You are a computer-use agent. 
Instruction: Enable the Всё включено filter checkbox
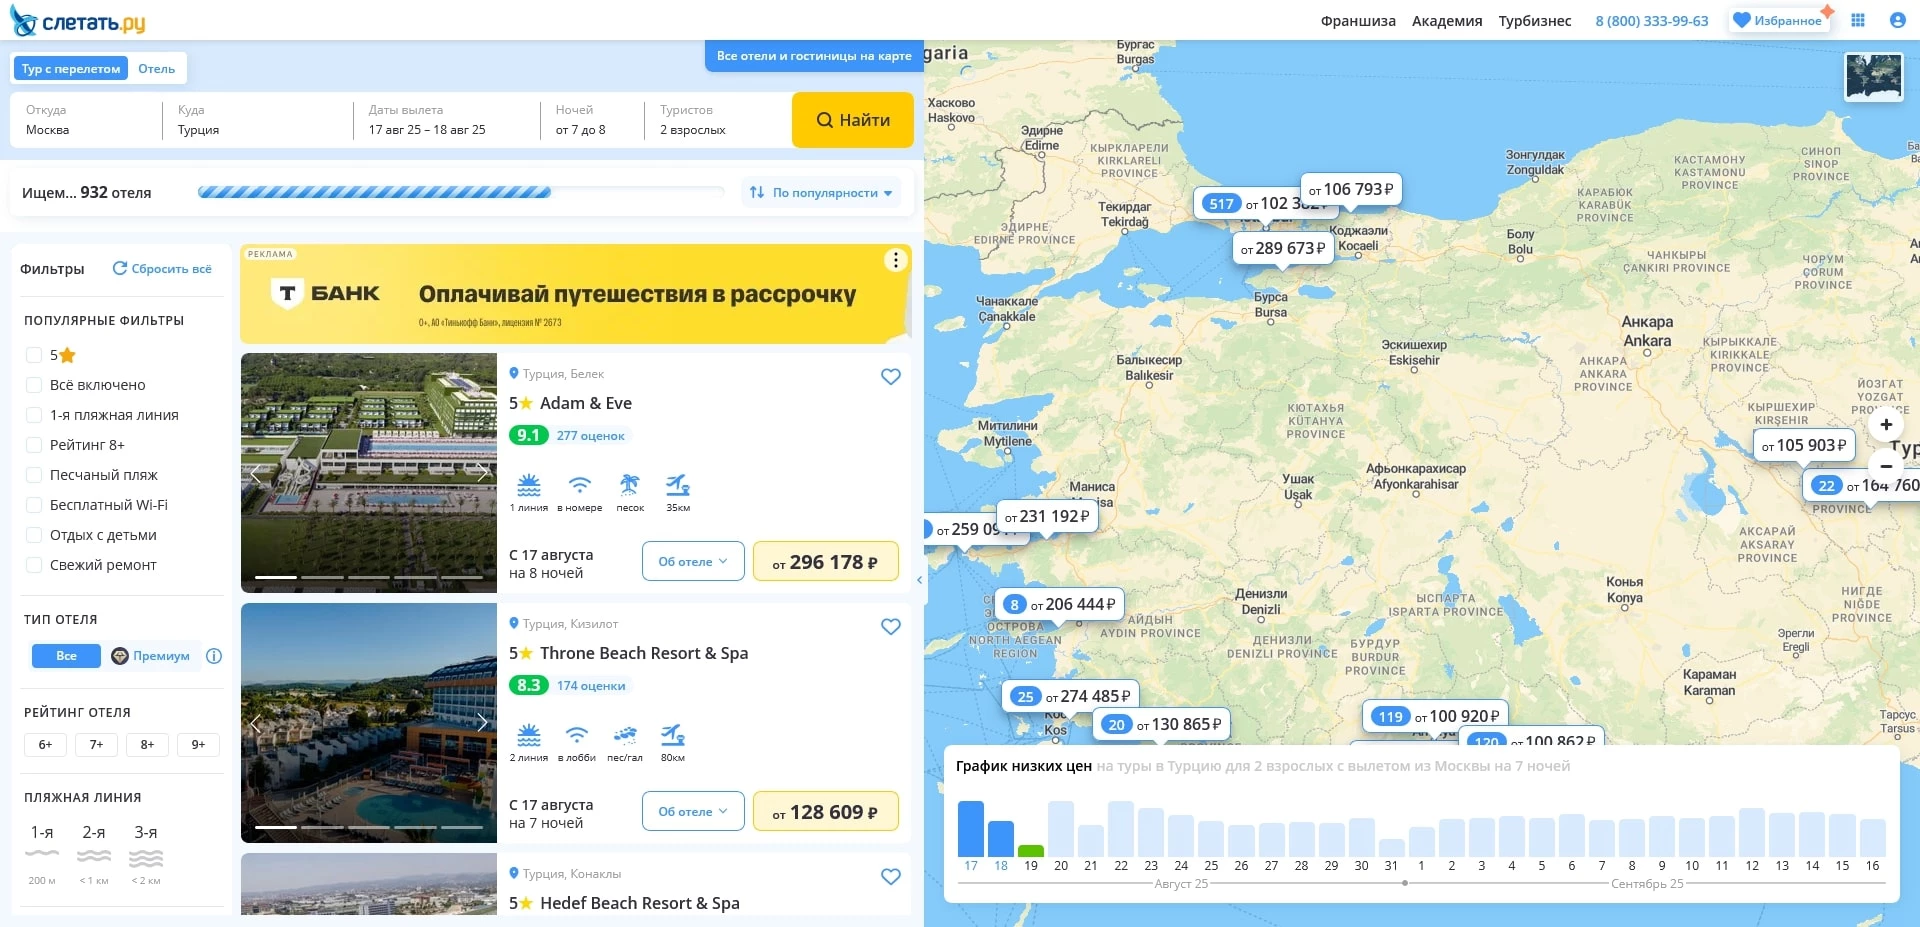pos(34,385)
